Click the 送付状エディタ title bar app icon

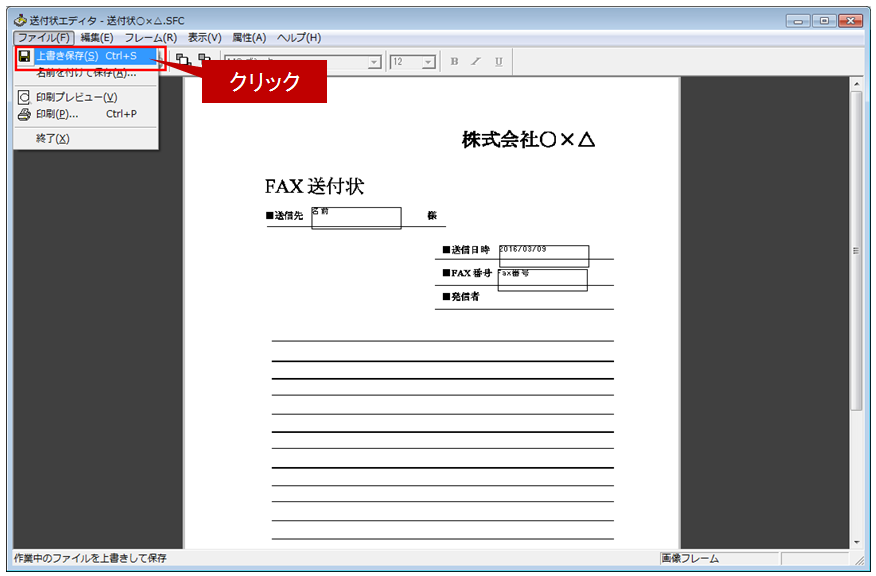(21, 21)
